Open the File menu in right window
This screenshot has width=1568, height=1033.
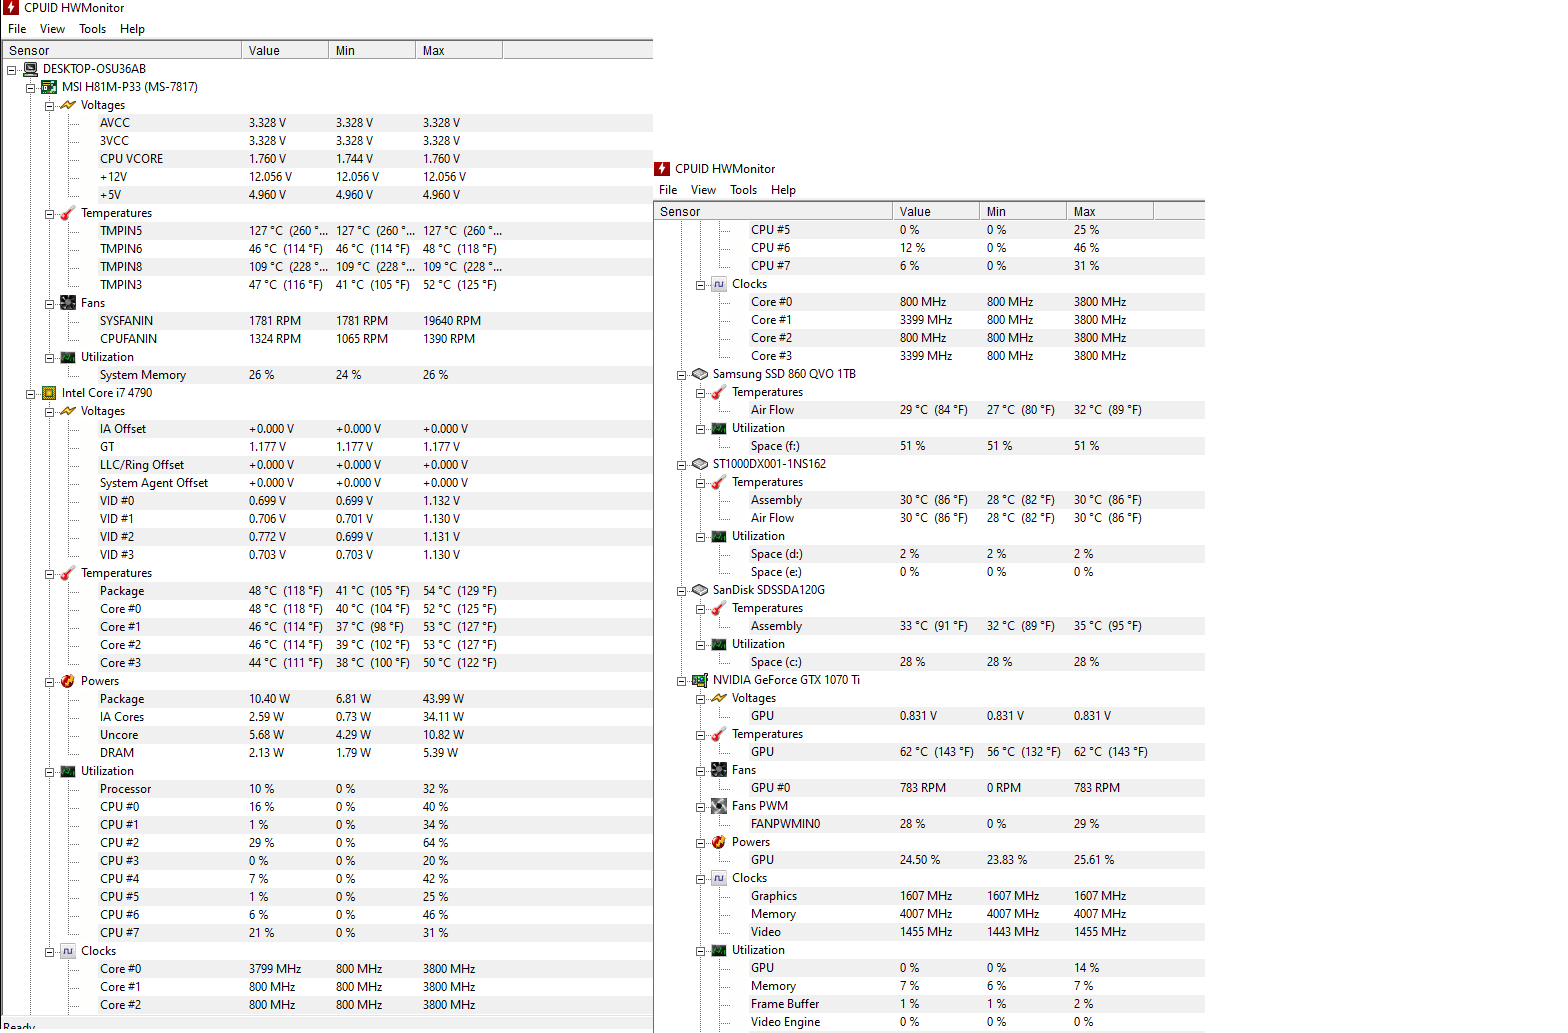668,190
